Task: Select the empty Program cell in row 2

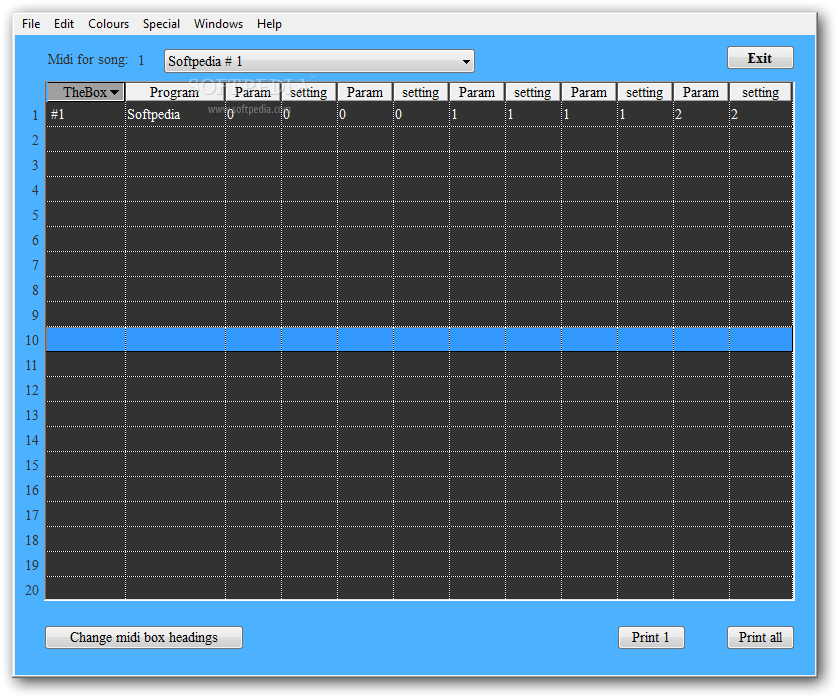Action: click(175, 139)
